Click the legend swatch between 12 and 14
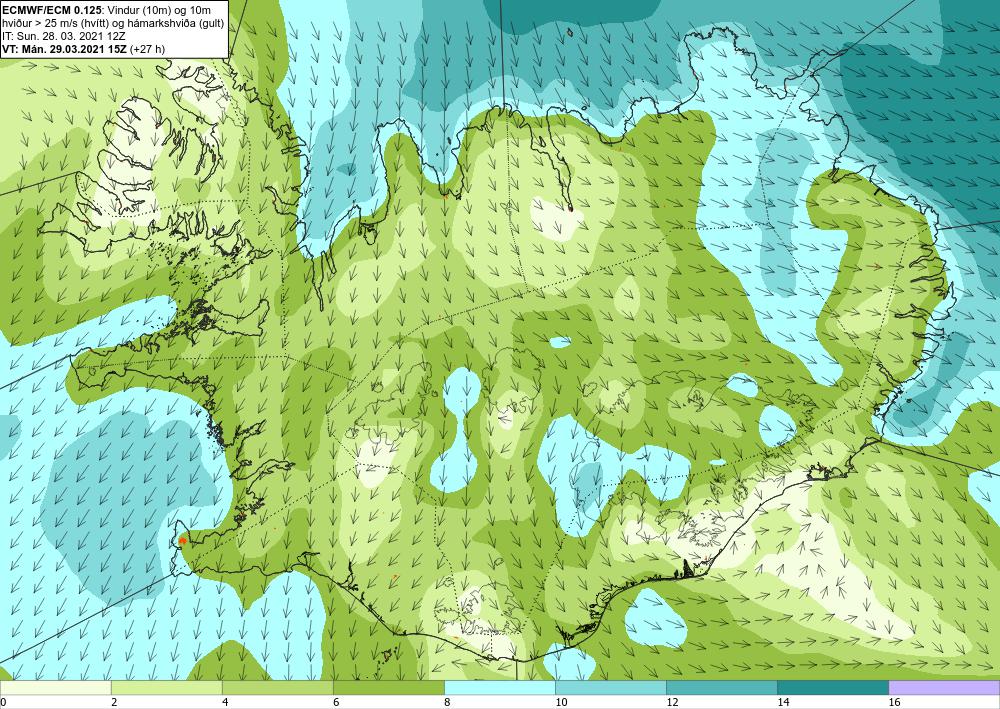The image size is (1000, 709). [722, 687]
